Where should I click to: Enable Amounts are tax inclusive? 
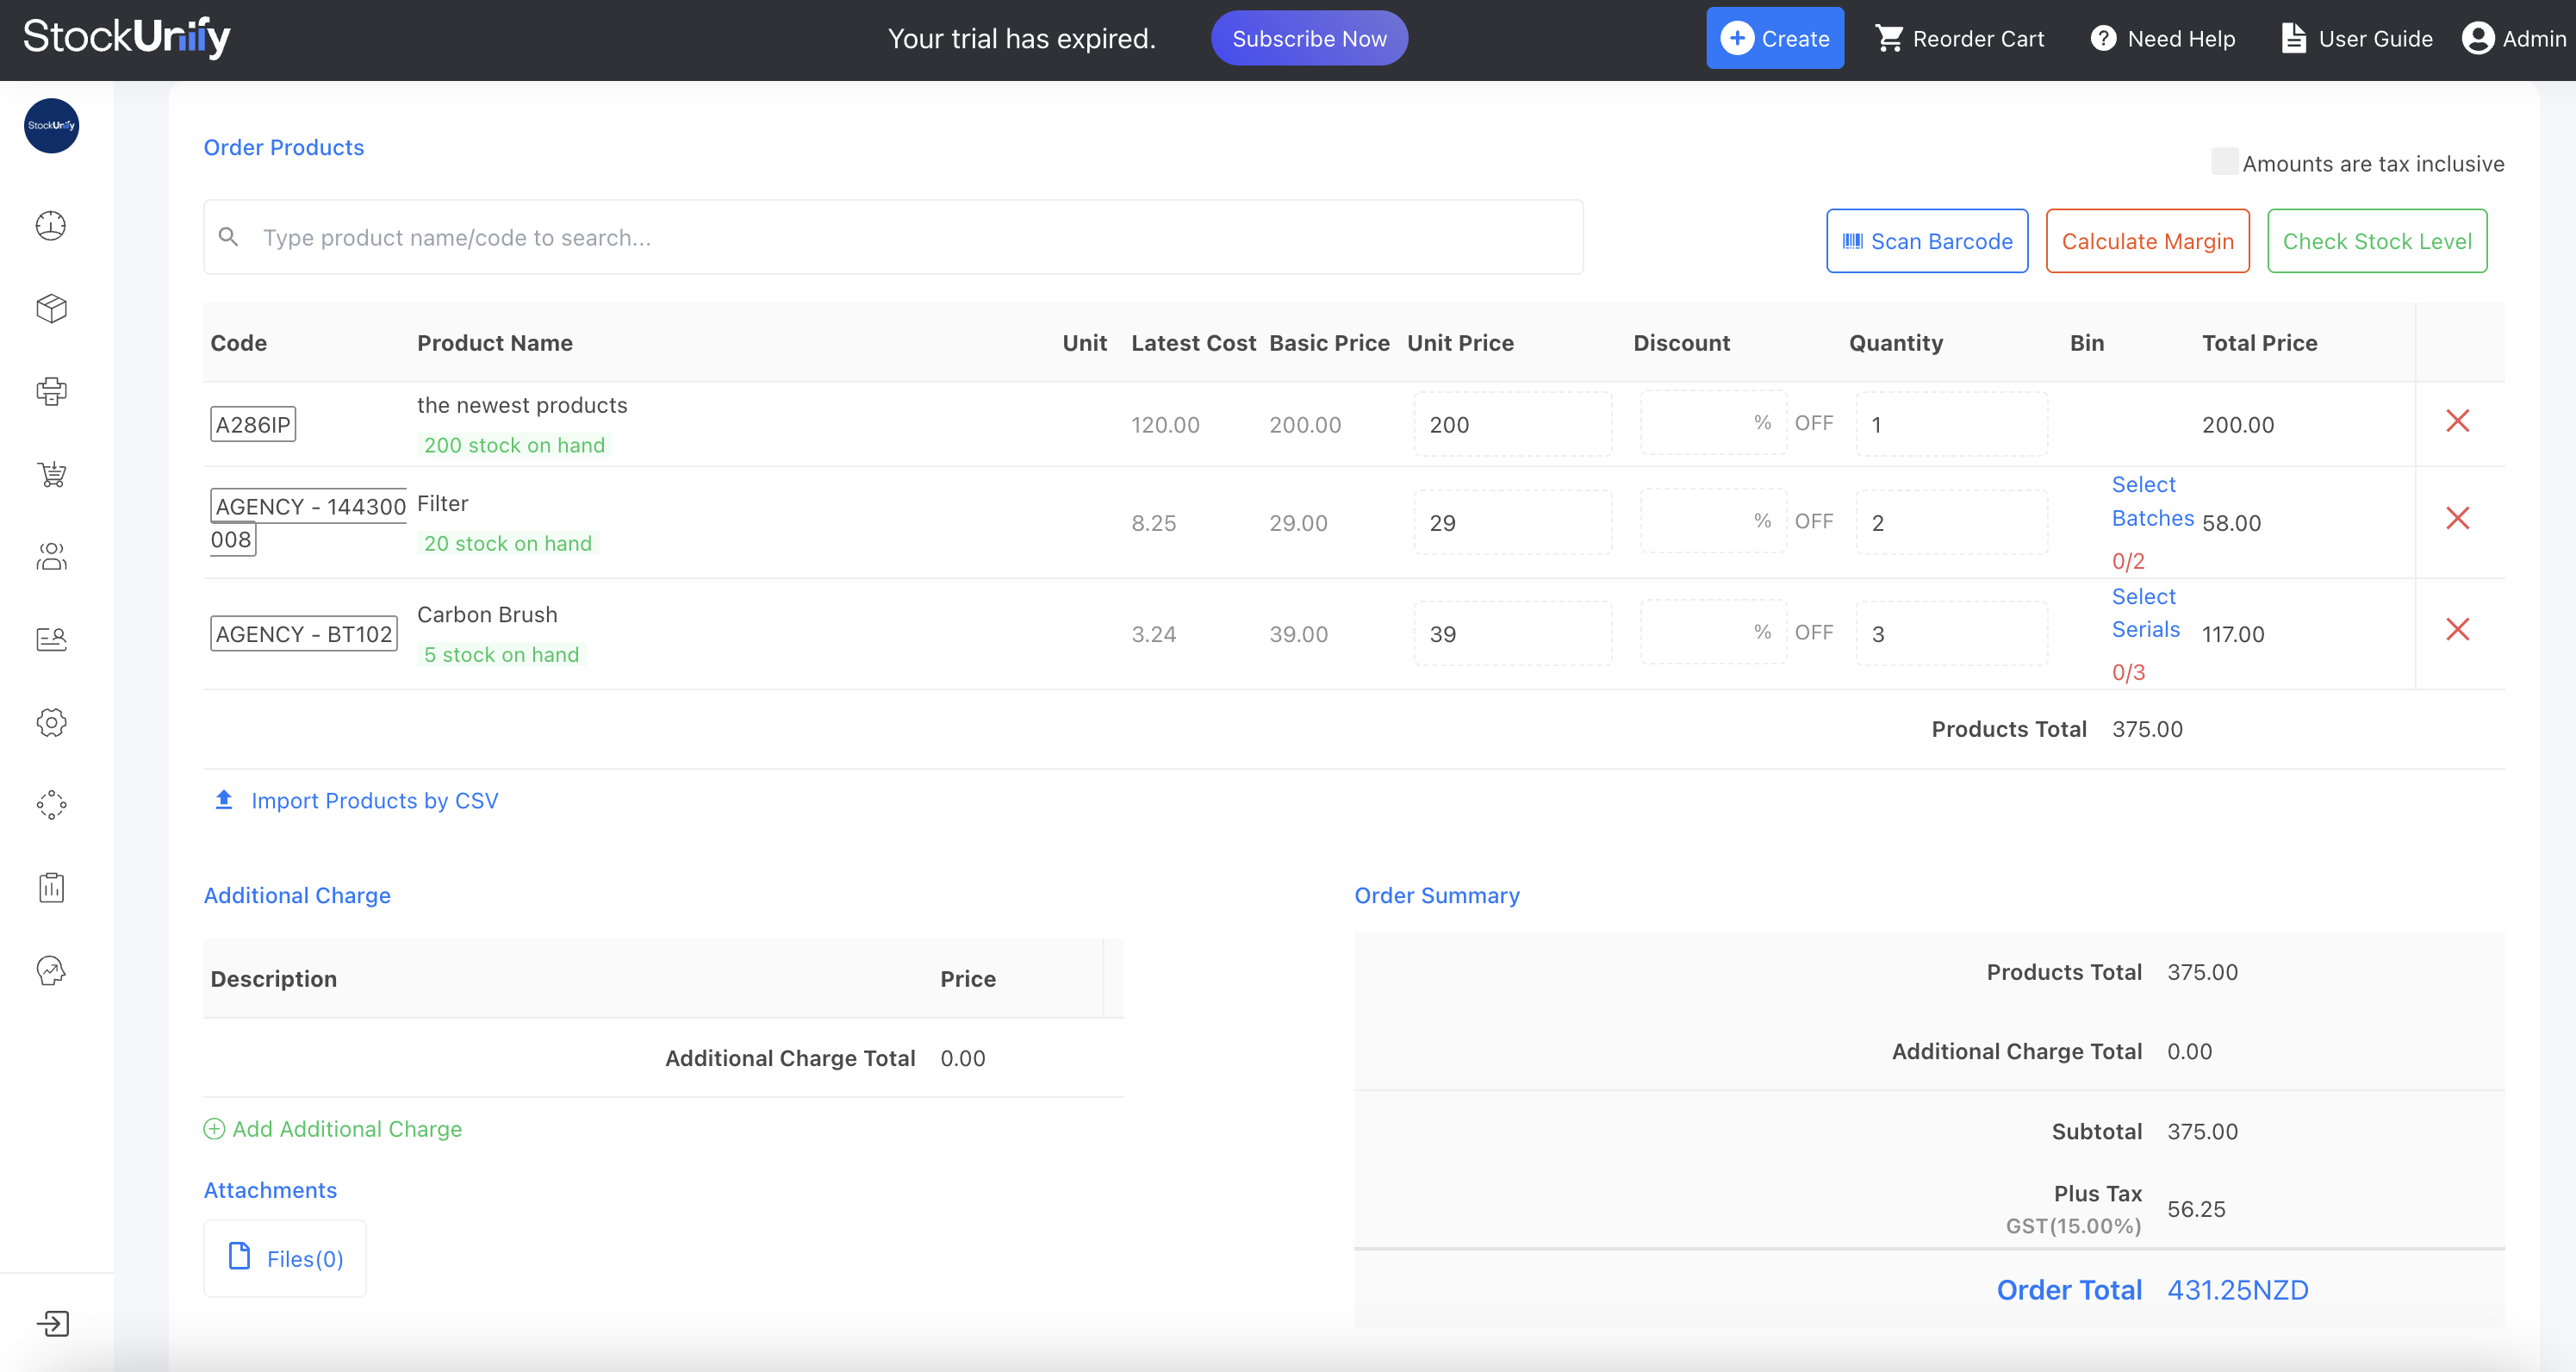point(2224,161)
